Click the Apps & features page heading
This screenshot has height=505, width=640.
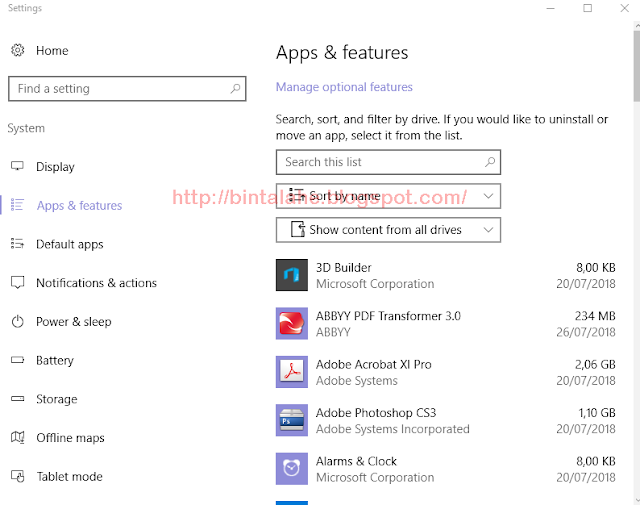pos(342,53)
